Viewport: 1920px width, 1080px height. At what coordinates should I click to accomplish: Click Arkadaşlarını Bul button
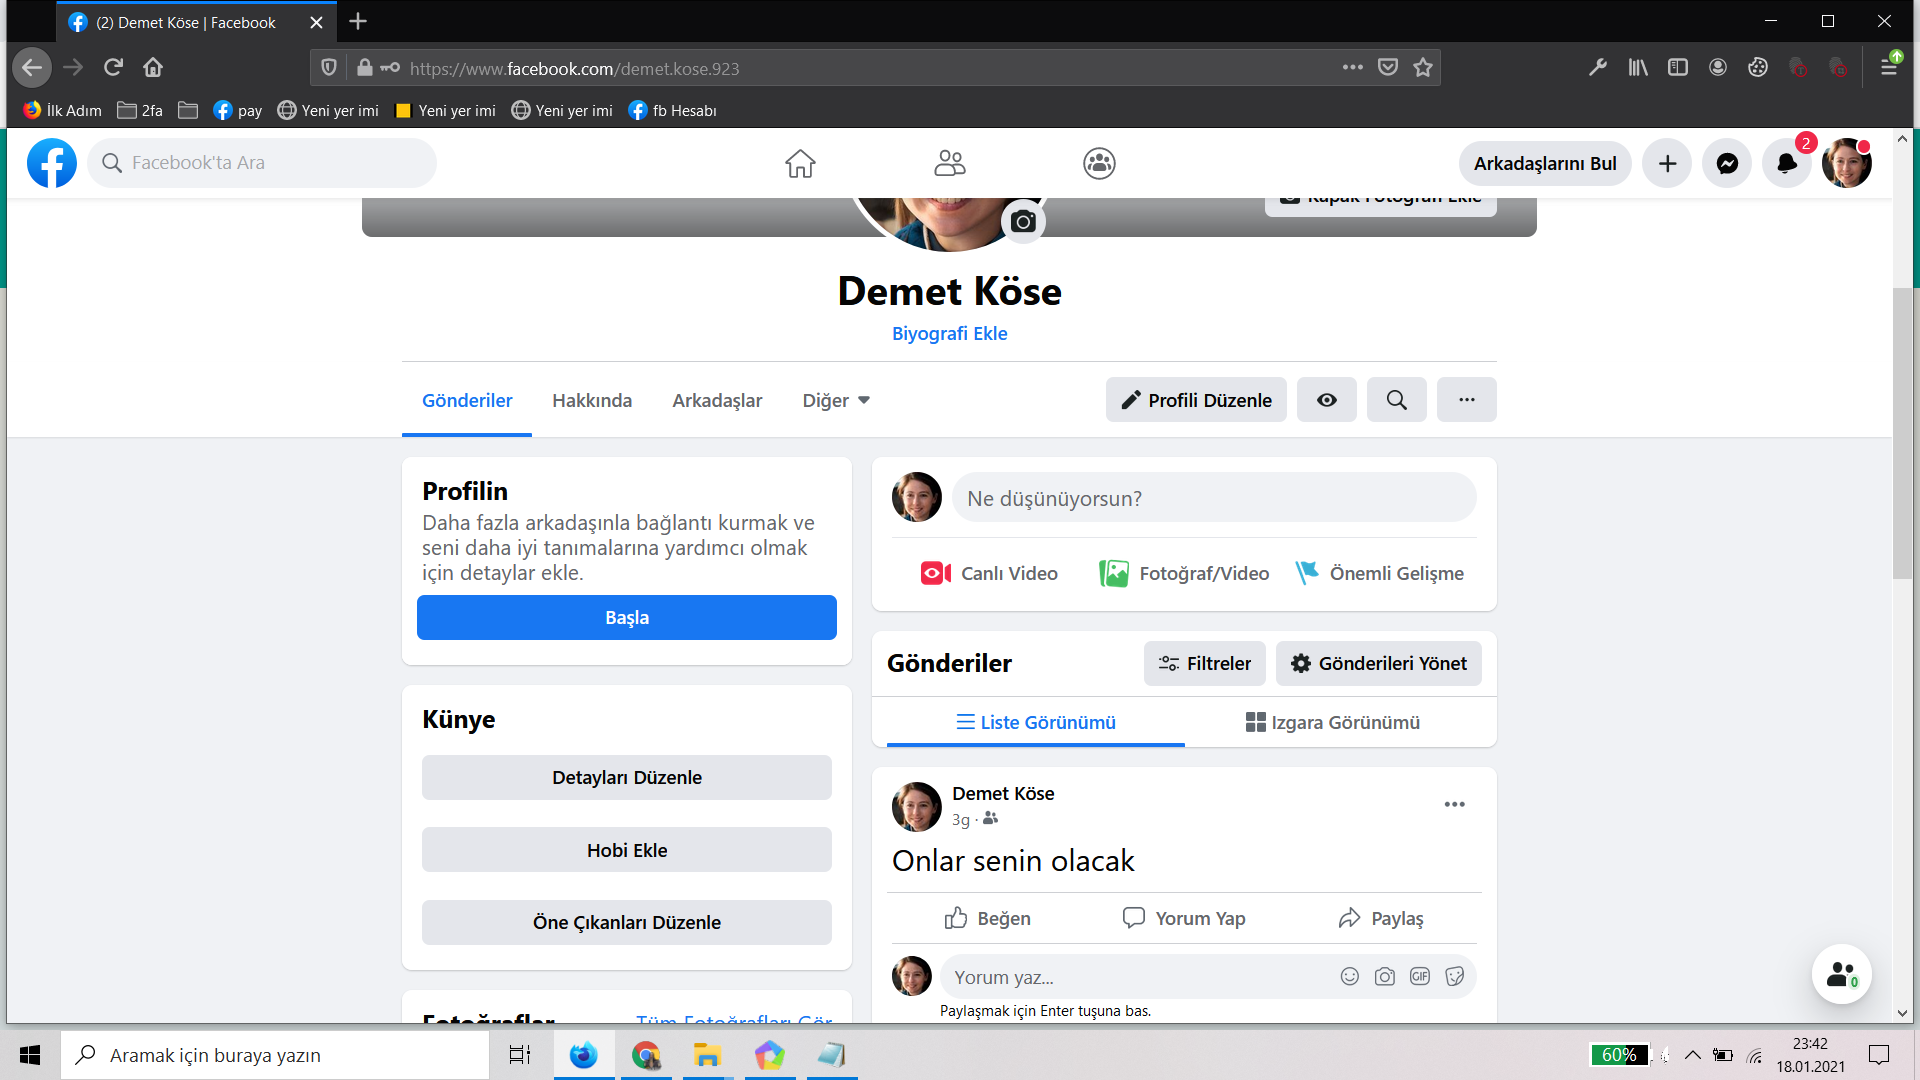1545,163
